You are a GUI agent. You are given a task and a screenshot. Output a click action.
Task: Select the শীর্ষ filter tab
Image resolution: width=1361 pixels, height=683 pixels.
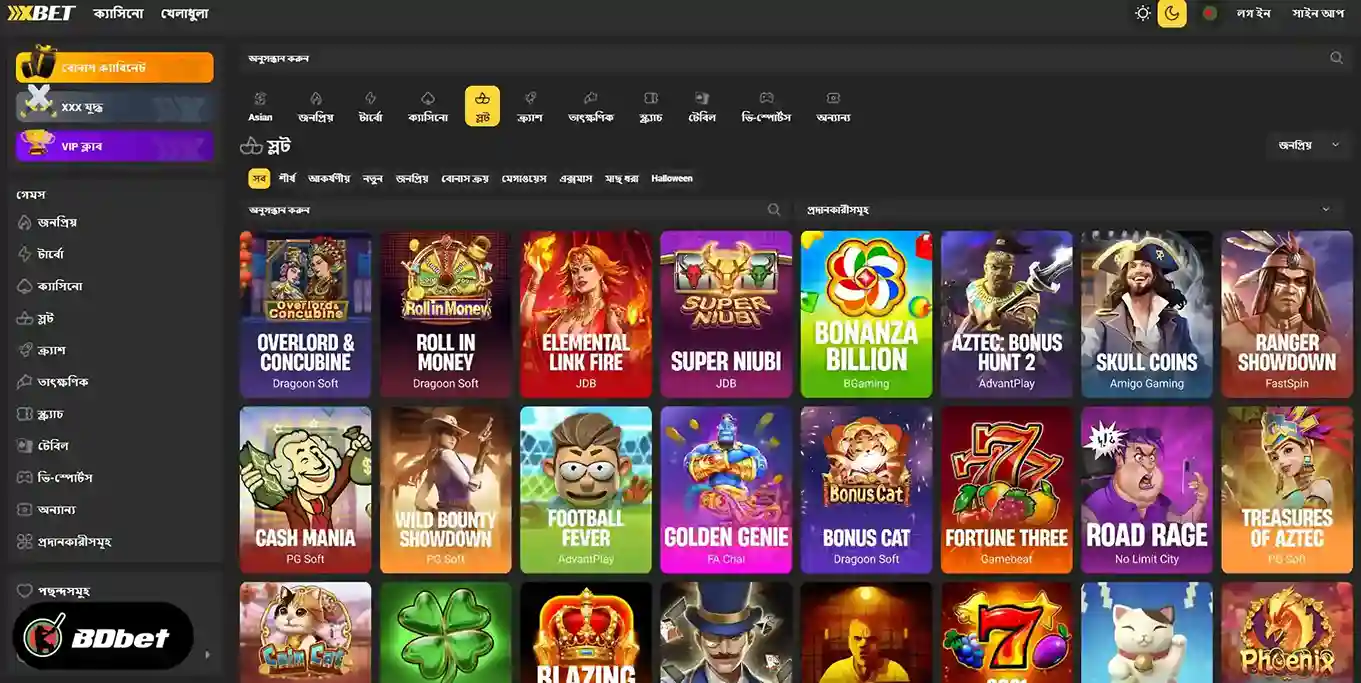288,178
